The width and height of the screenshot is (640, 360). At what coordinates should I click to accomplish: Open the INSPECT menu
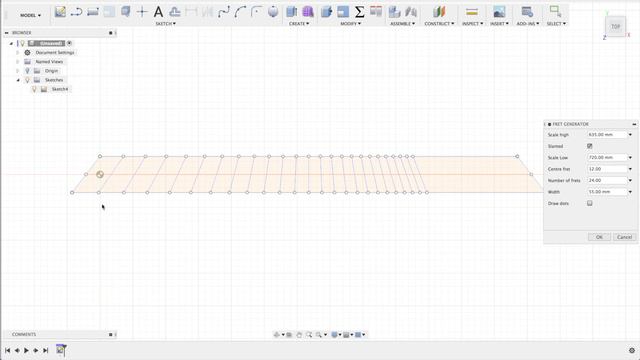(x=472, y=24)
